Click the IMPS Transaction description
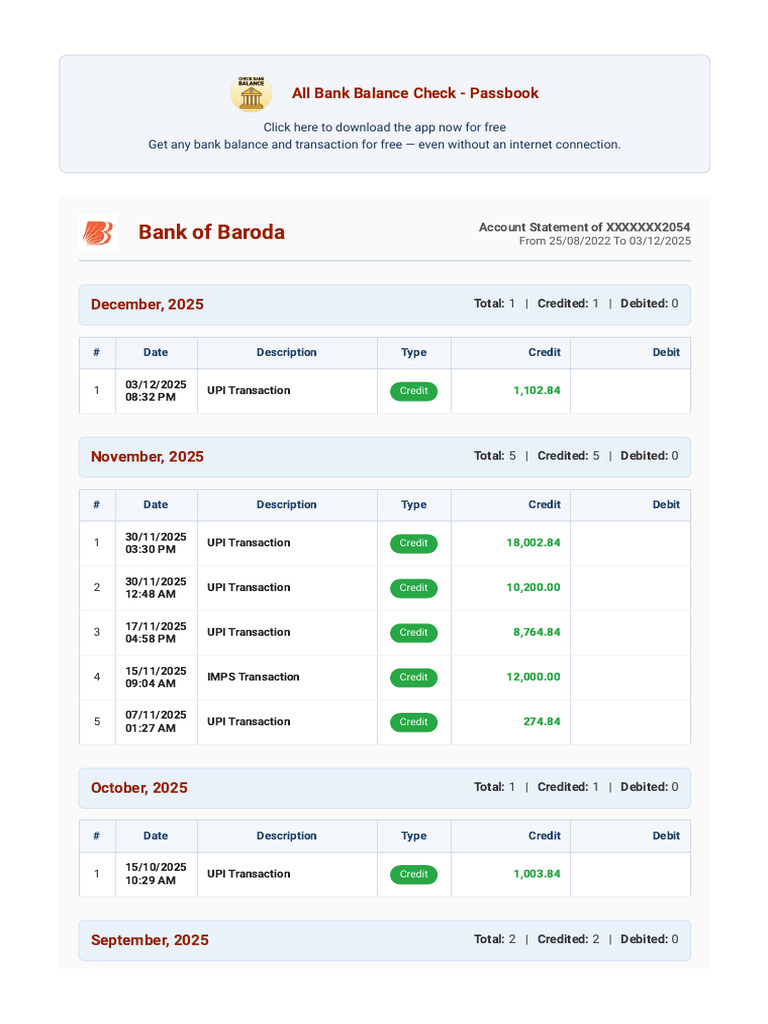 coord(253,677)
